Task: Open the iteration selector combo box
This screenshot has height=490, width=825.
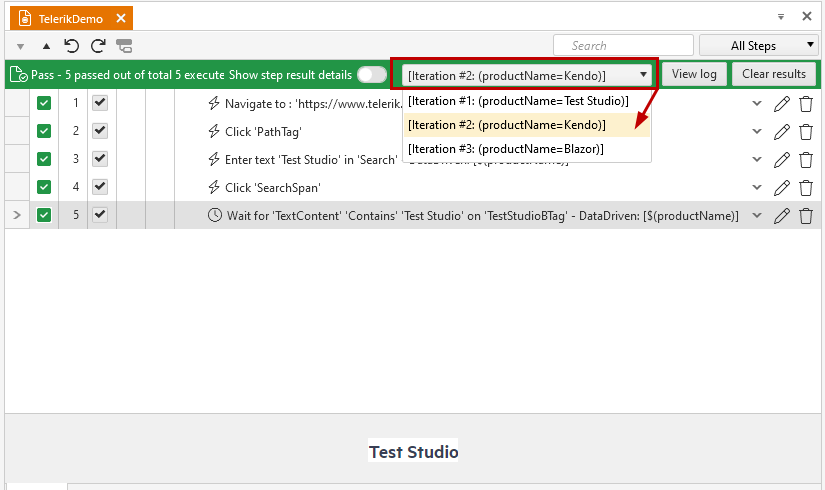Action: 526,75
